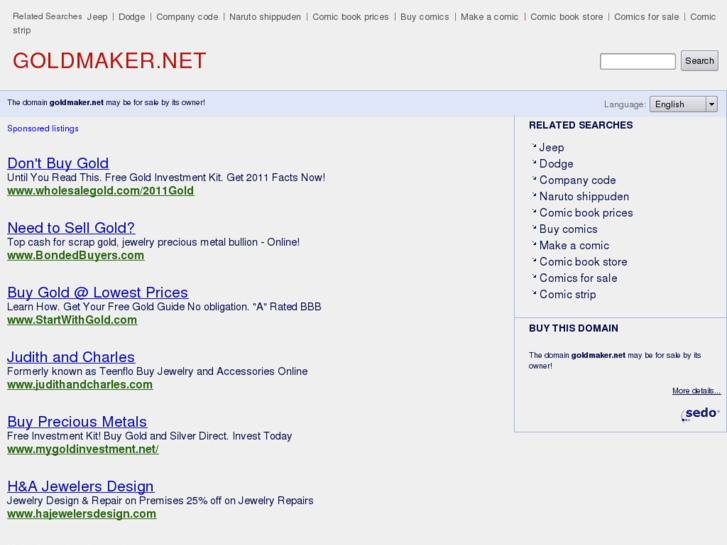727x545 pixels.
Task: Open Buy Gold @ Lowest Prices listing
Action: tap(97, 292)
